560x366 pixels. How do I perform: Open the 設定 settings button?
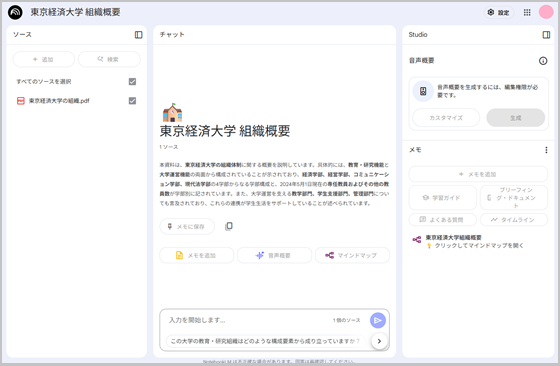tap(499, 12)
